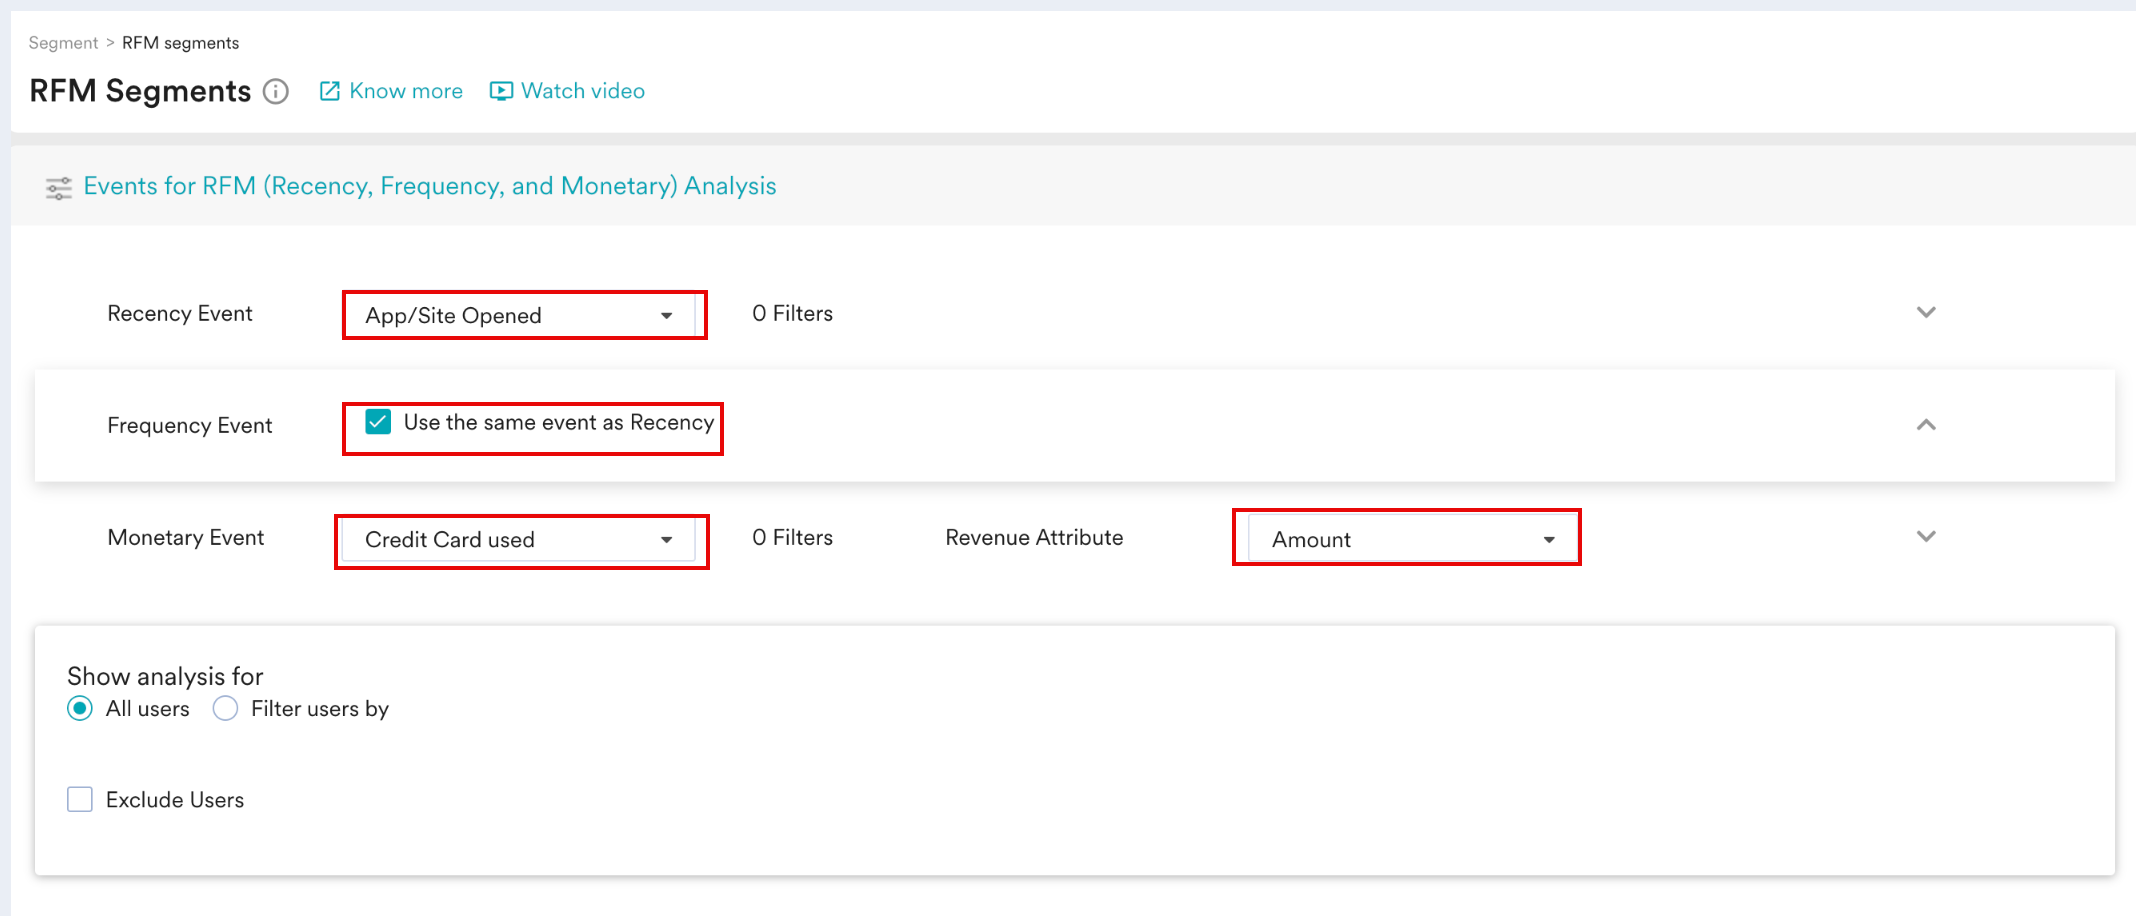The image size is (2136, 916).
Task: Enable the Exclude Users checkbox
Action: 80,800
